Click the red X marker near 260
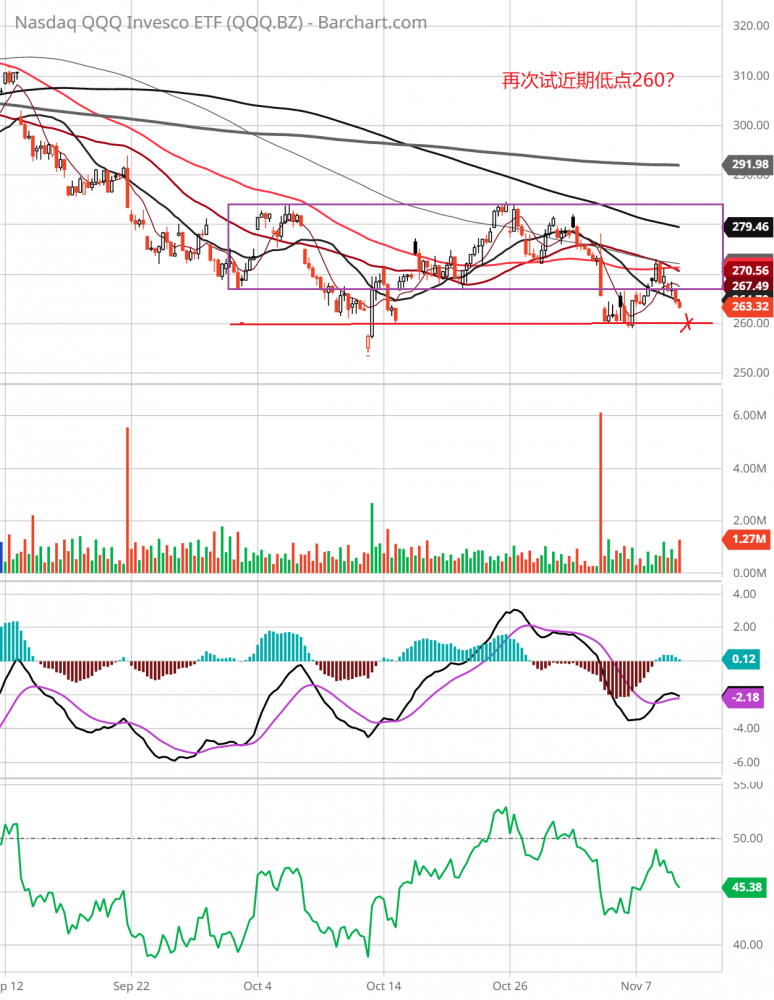 (x=687, y=322)
